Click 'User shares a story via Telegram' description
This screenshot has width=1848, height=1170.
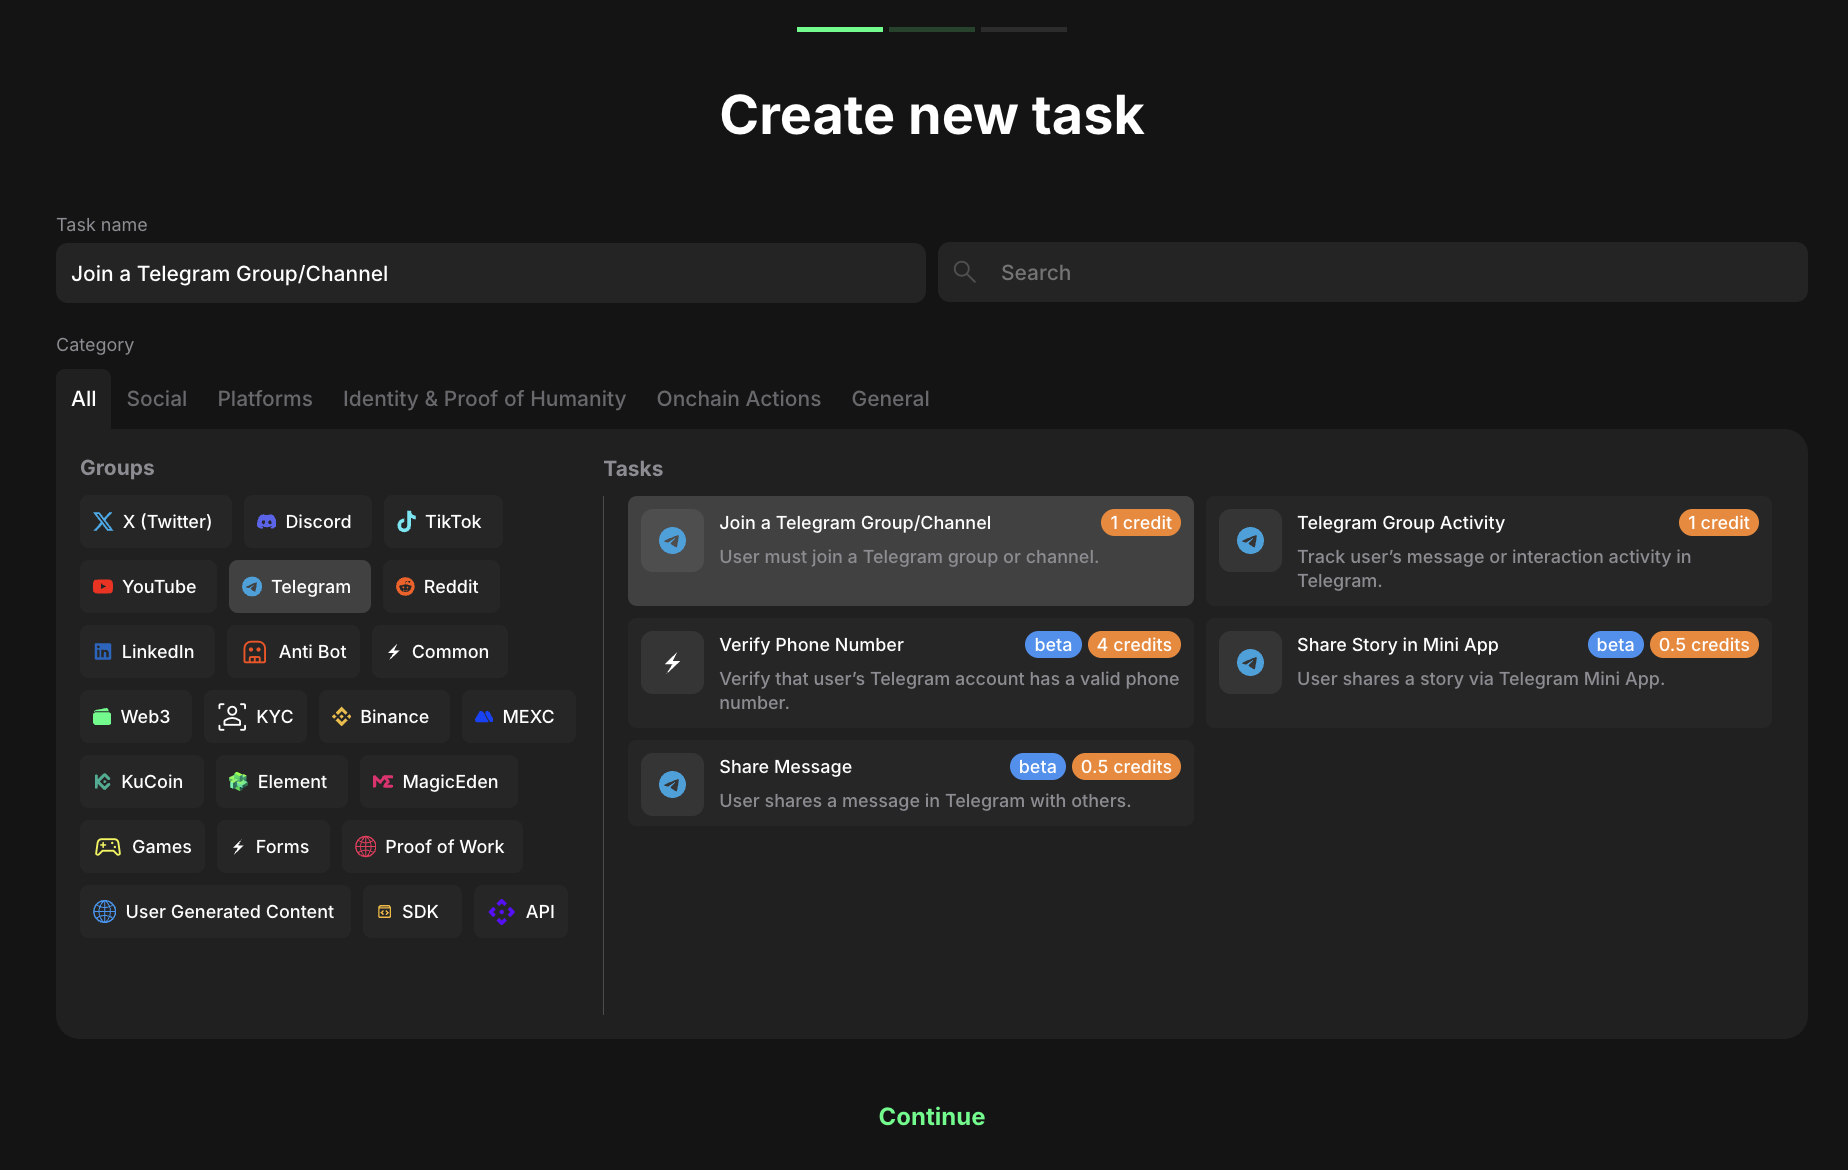pos(1481,679)
